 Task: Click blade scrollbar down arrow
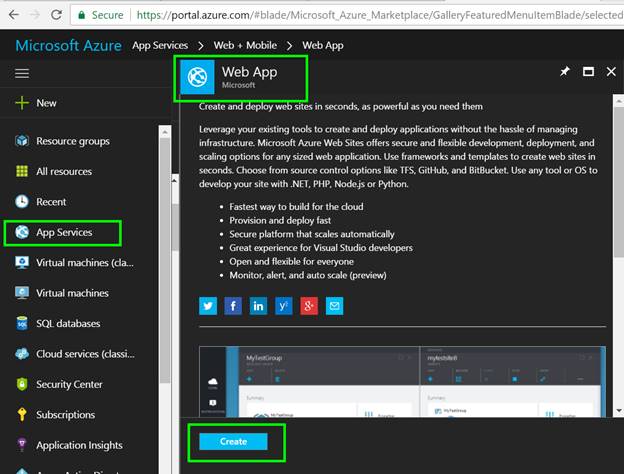(619, 410)
